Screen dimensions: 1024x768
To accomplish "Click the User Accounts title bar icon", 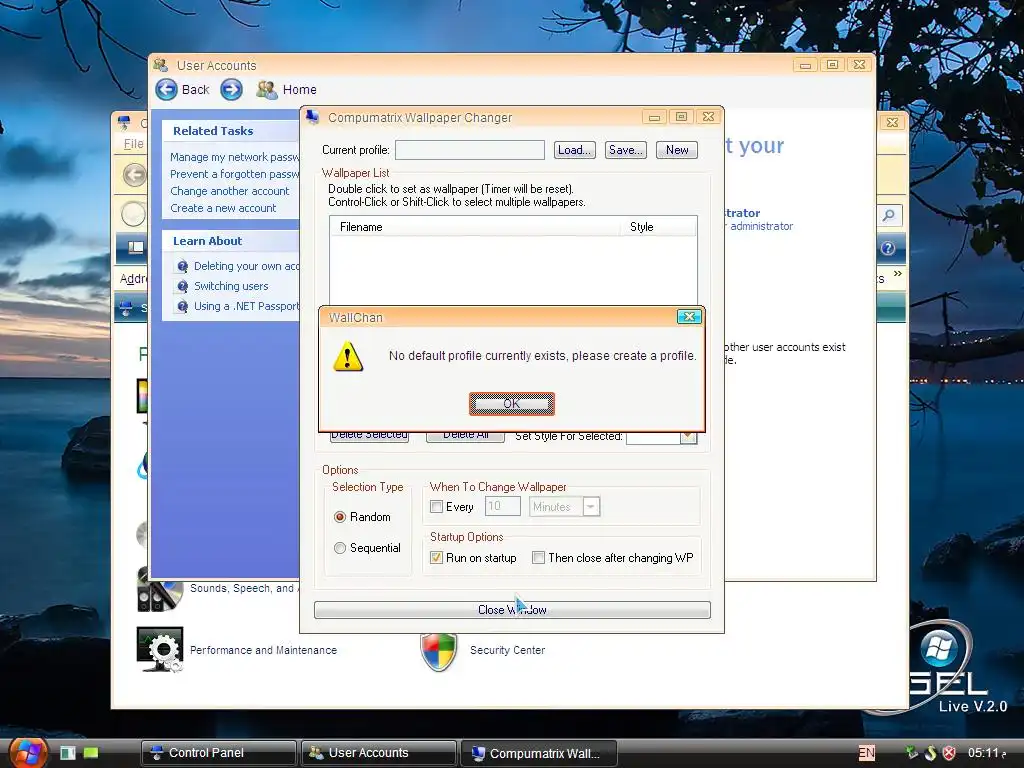I will pos(161,65).
